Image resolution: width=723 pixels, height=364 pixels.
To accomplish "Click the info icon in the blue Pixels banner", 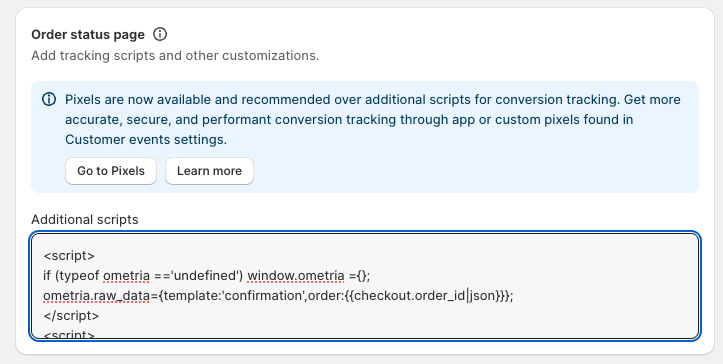I will (x=49, y=99).
